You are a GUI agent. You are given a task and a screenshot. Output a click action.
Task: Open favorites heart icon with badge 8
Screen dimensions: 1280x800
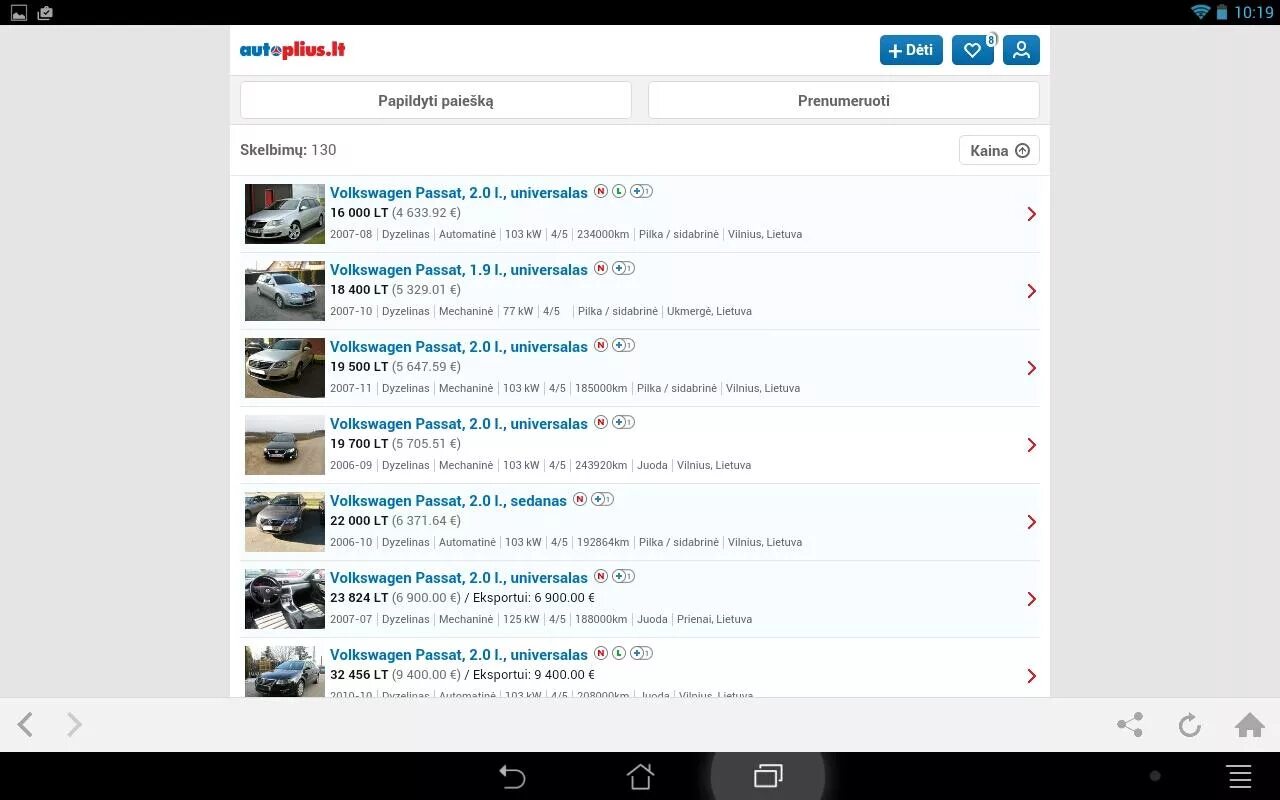pos(973,50)
